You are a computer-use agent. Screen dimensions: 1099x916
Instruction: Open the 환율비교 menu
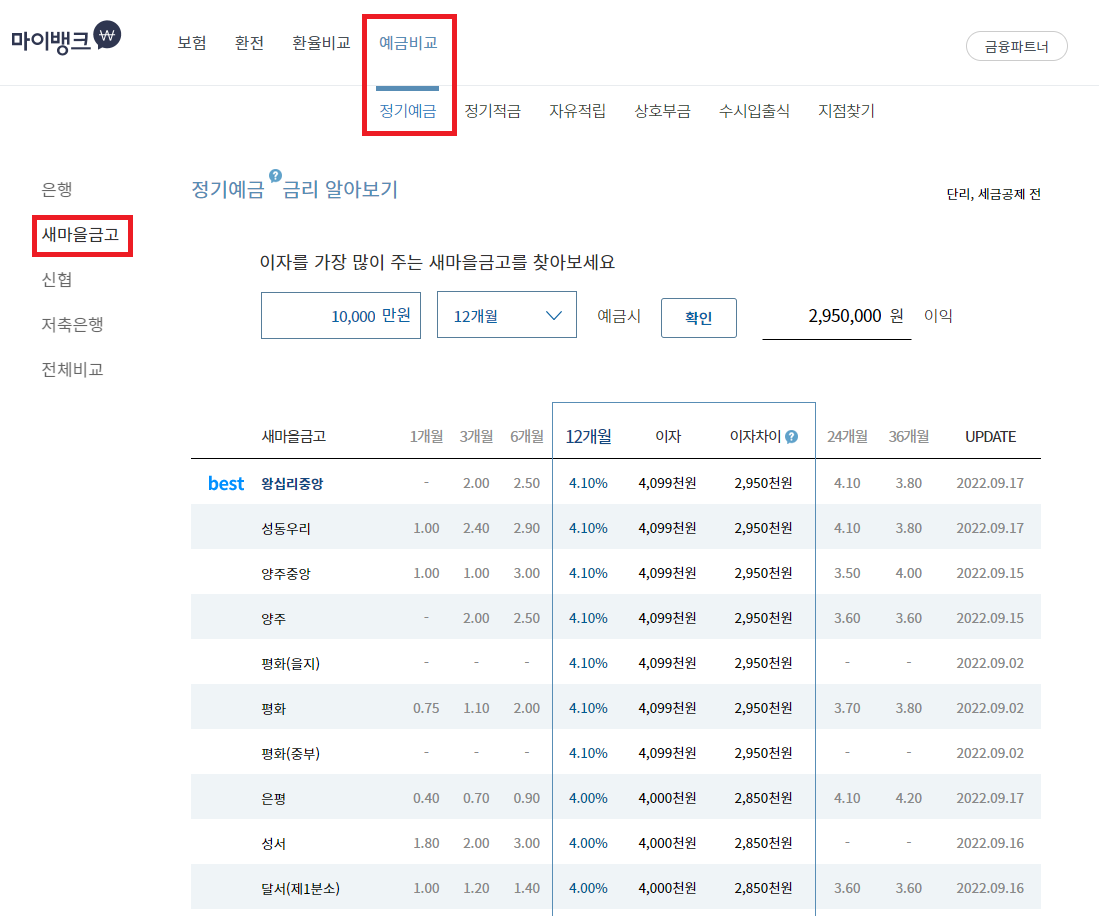[x=321, y=43]
